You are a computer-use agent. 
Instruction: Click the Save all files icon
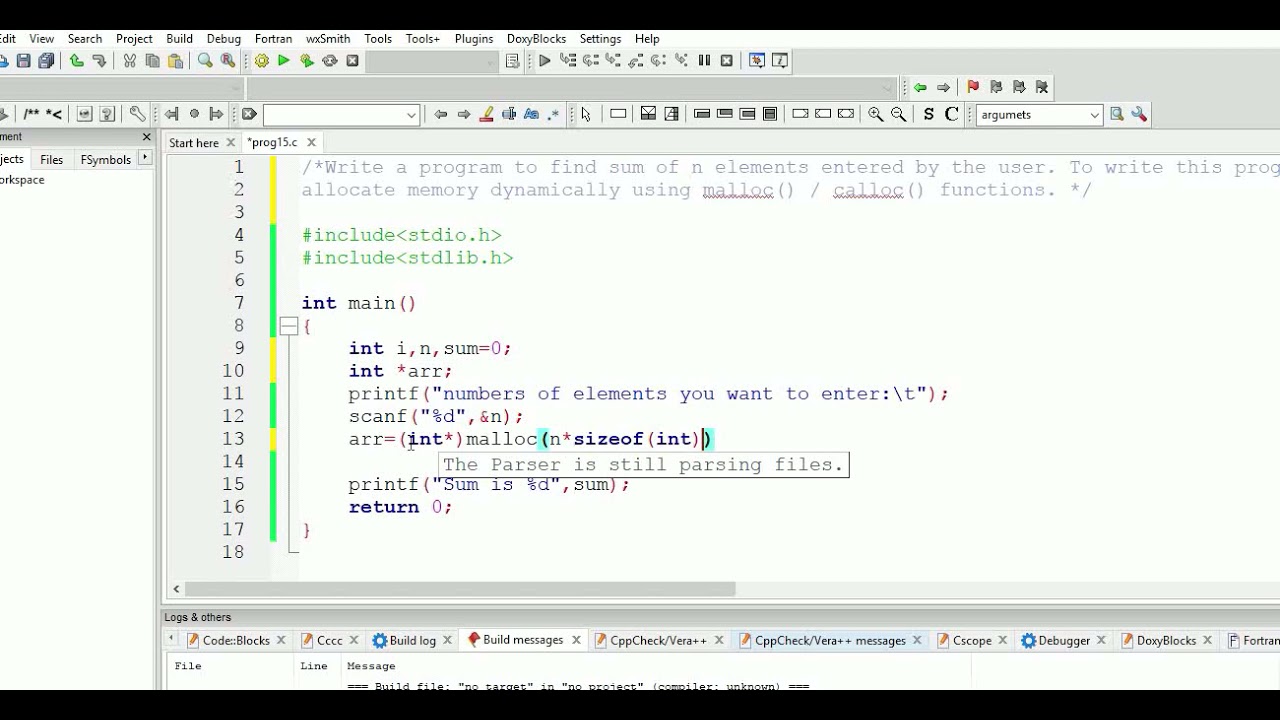(x=46, y=61)
